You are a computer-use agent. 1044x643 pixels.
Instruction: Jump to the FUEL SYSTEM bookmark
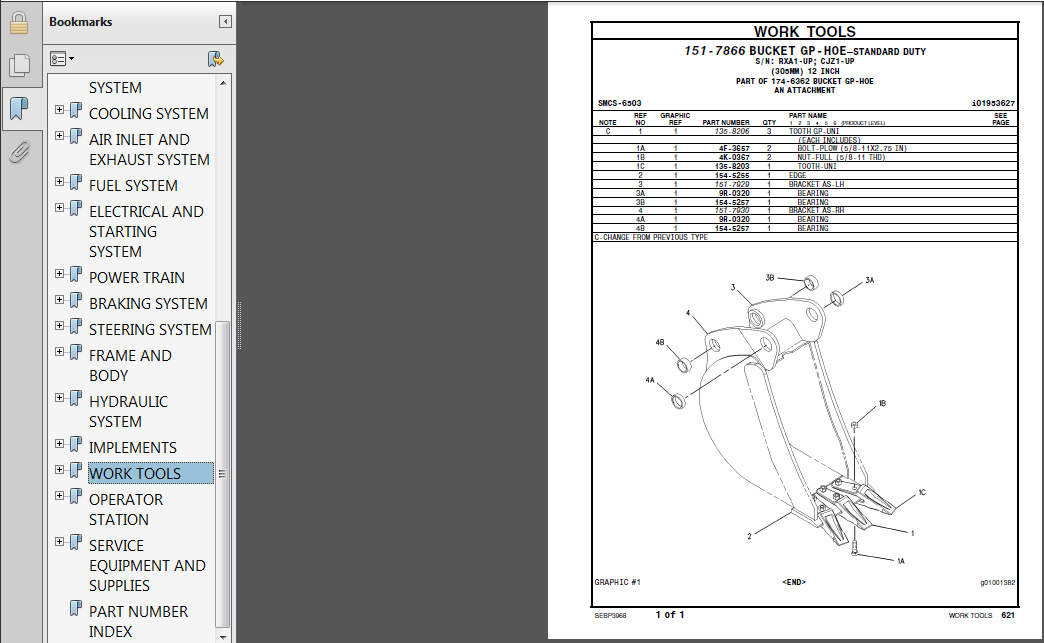coord(133,186)
